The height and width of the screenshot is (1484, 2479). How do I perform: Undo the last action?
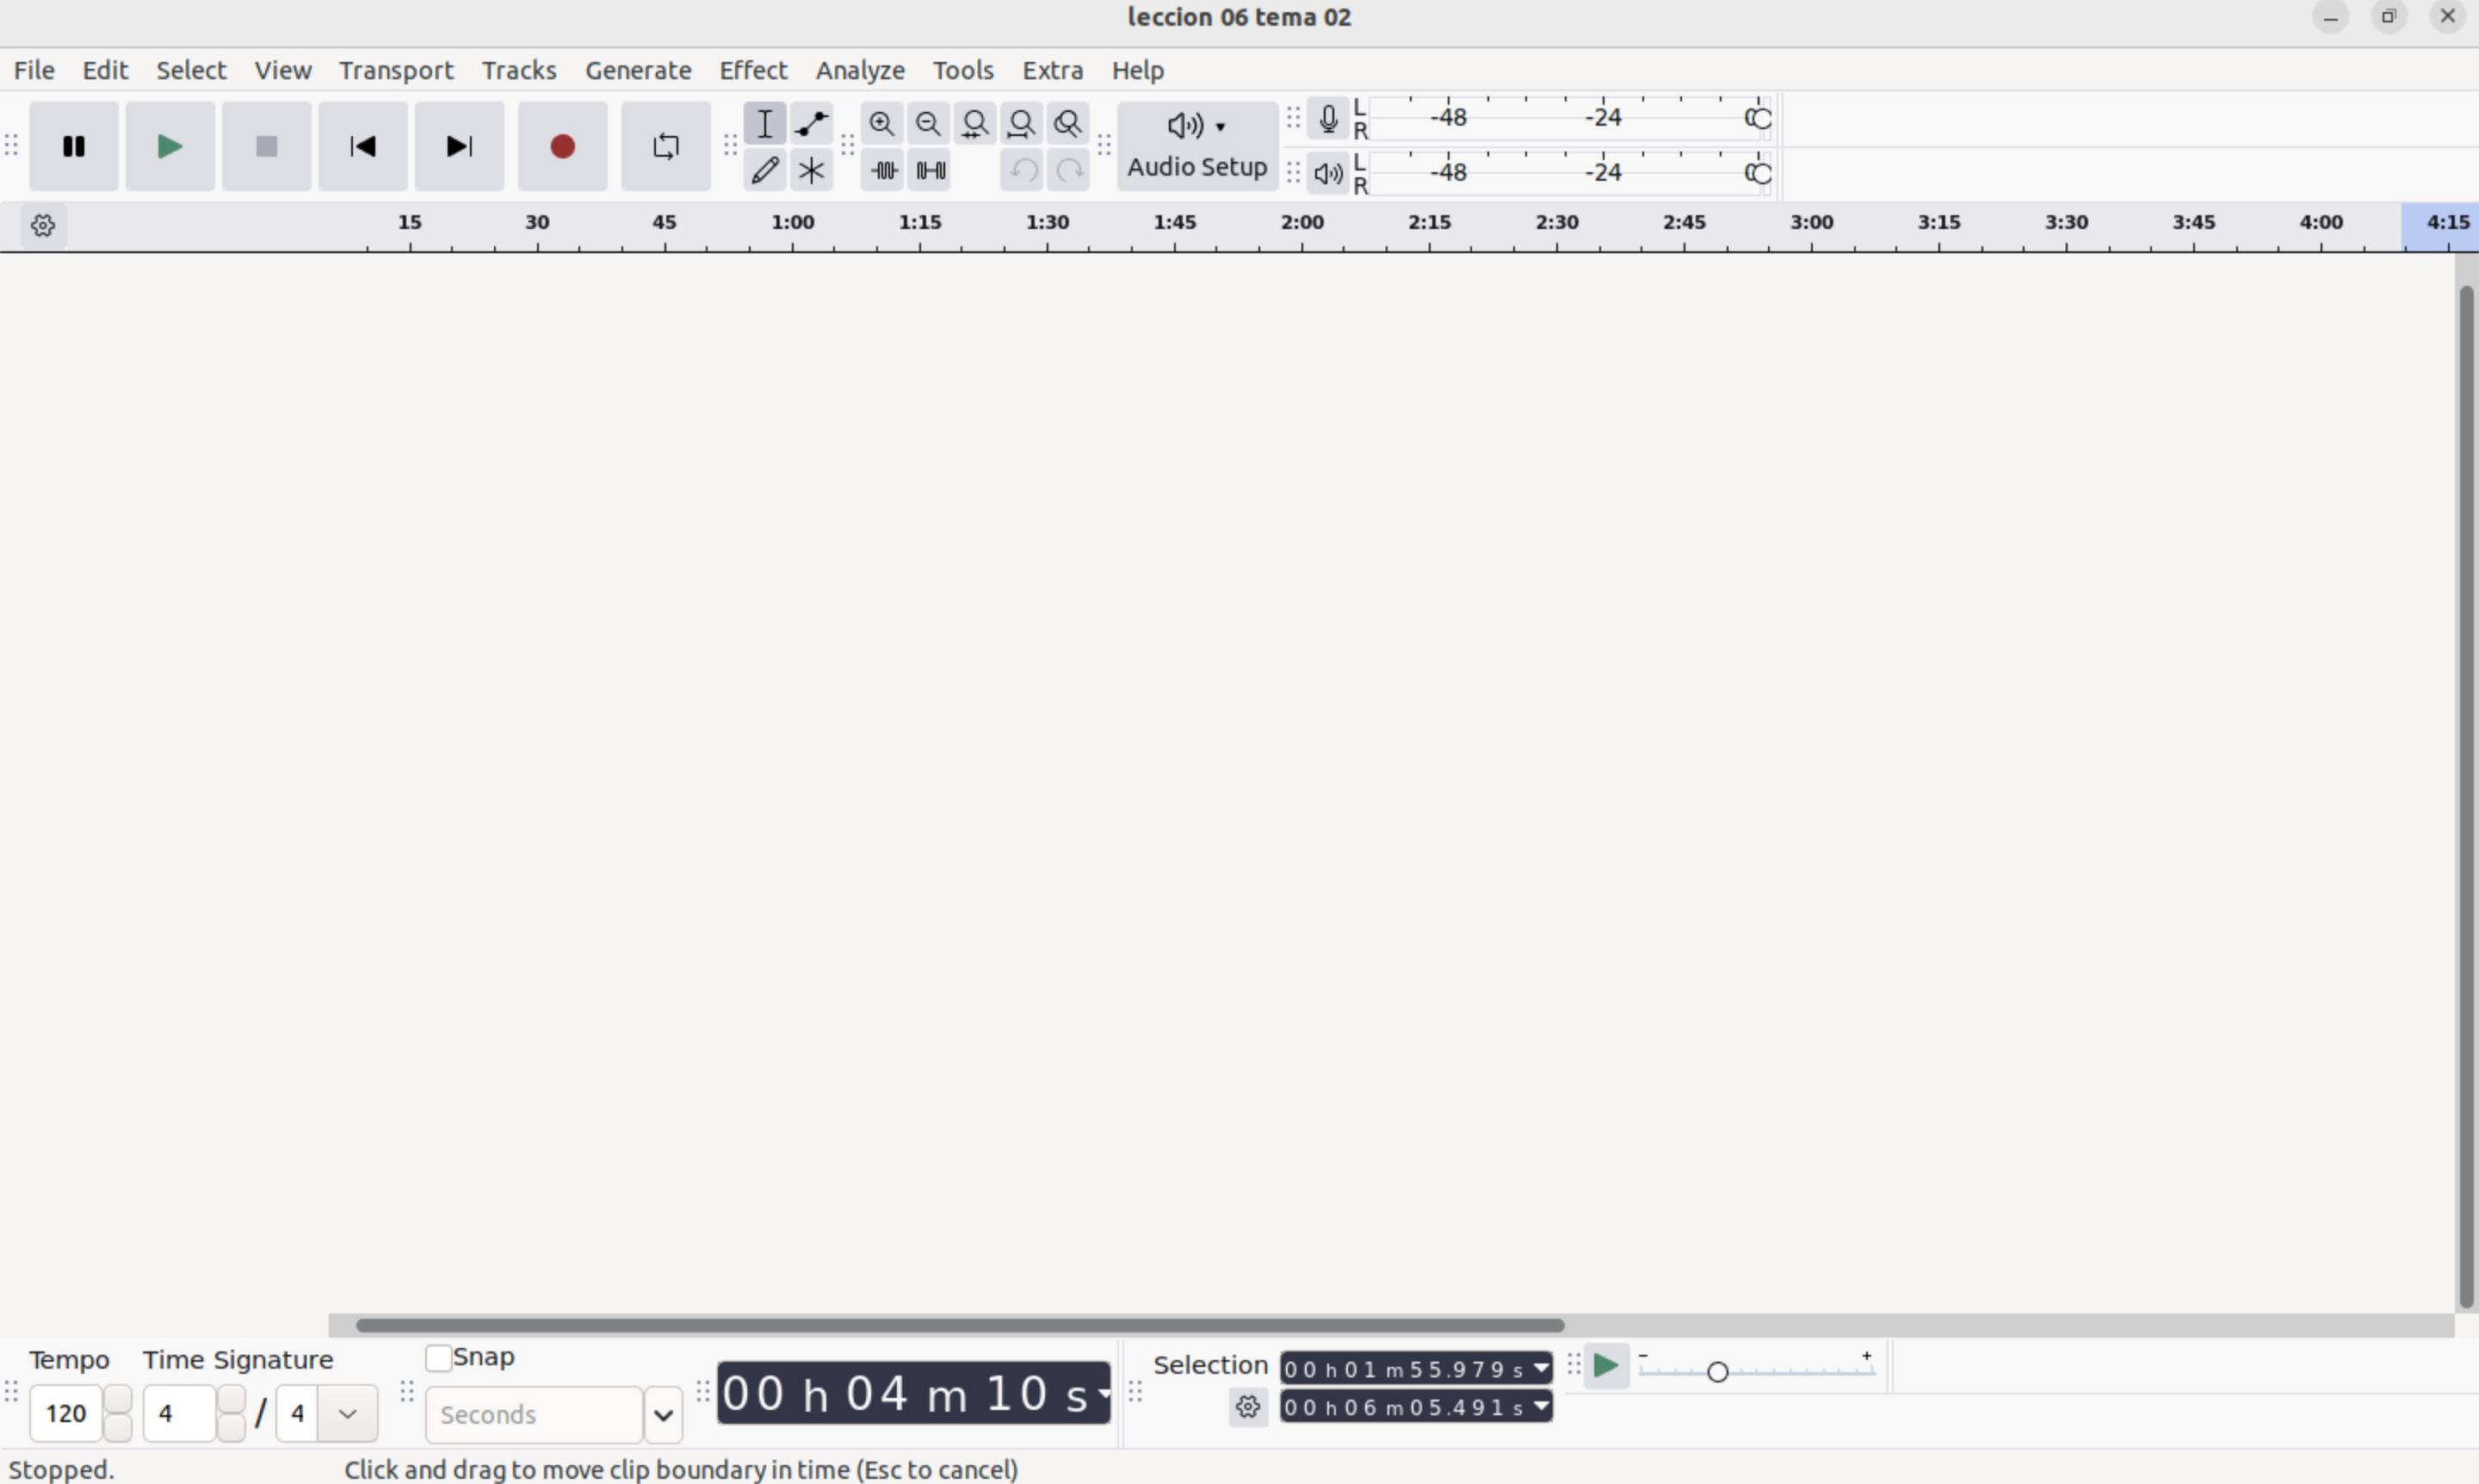pos(1020,170)
